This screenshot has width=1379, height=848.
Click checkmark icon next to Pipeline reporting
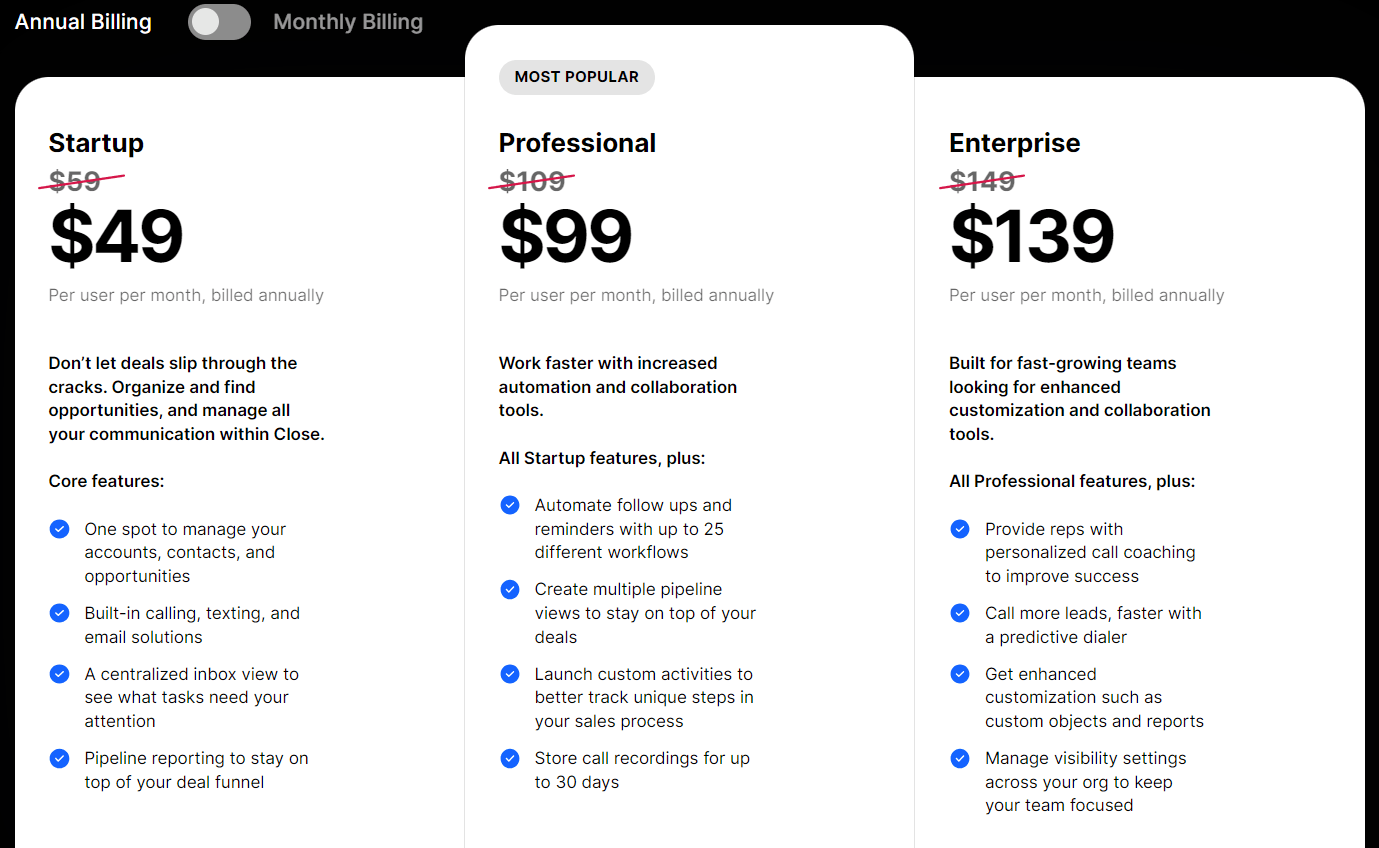pyautogui.click(x=59, y=758)
